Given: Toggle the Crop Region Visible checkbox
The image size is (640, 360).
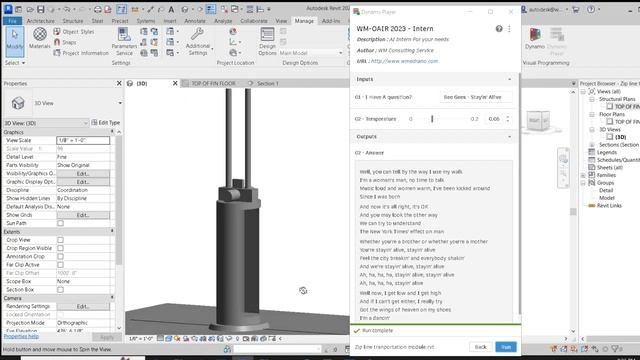Looking at the screenshot, I should (60, 248).
